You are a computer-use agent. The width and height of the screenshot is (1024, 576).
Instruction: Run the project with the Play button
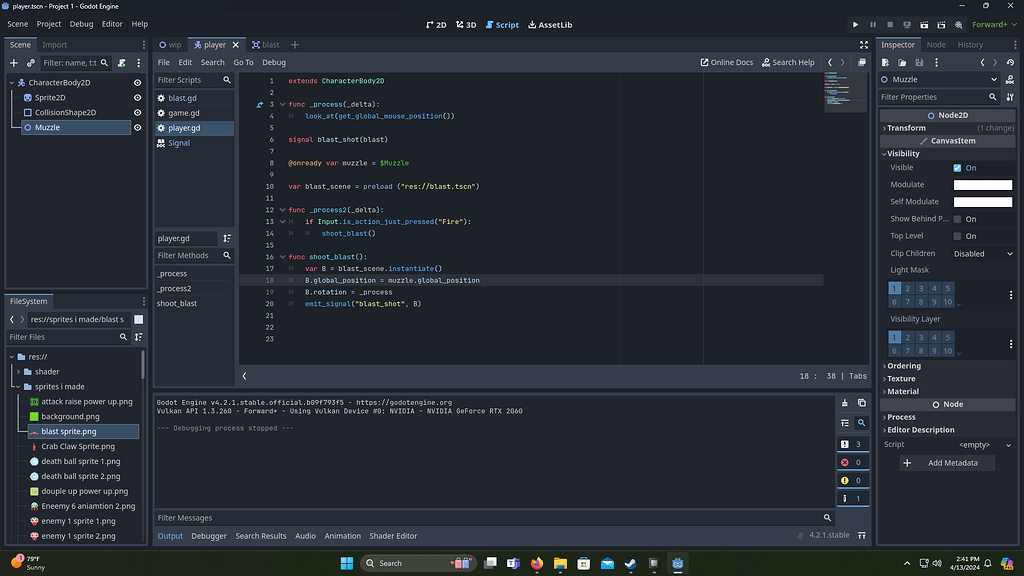(x=856, y=25)
